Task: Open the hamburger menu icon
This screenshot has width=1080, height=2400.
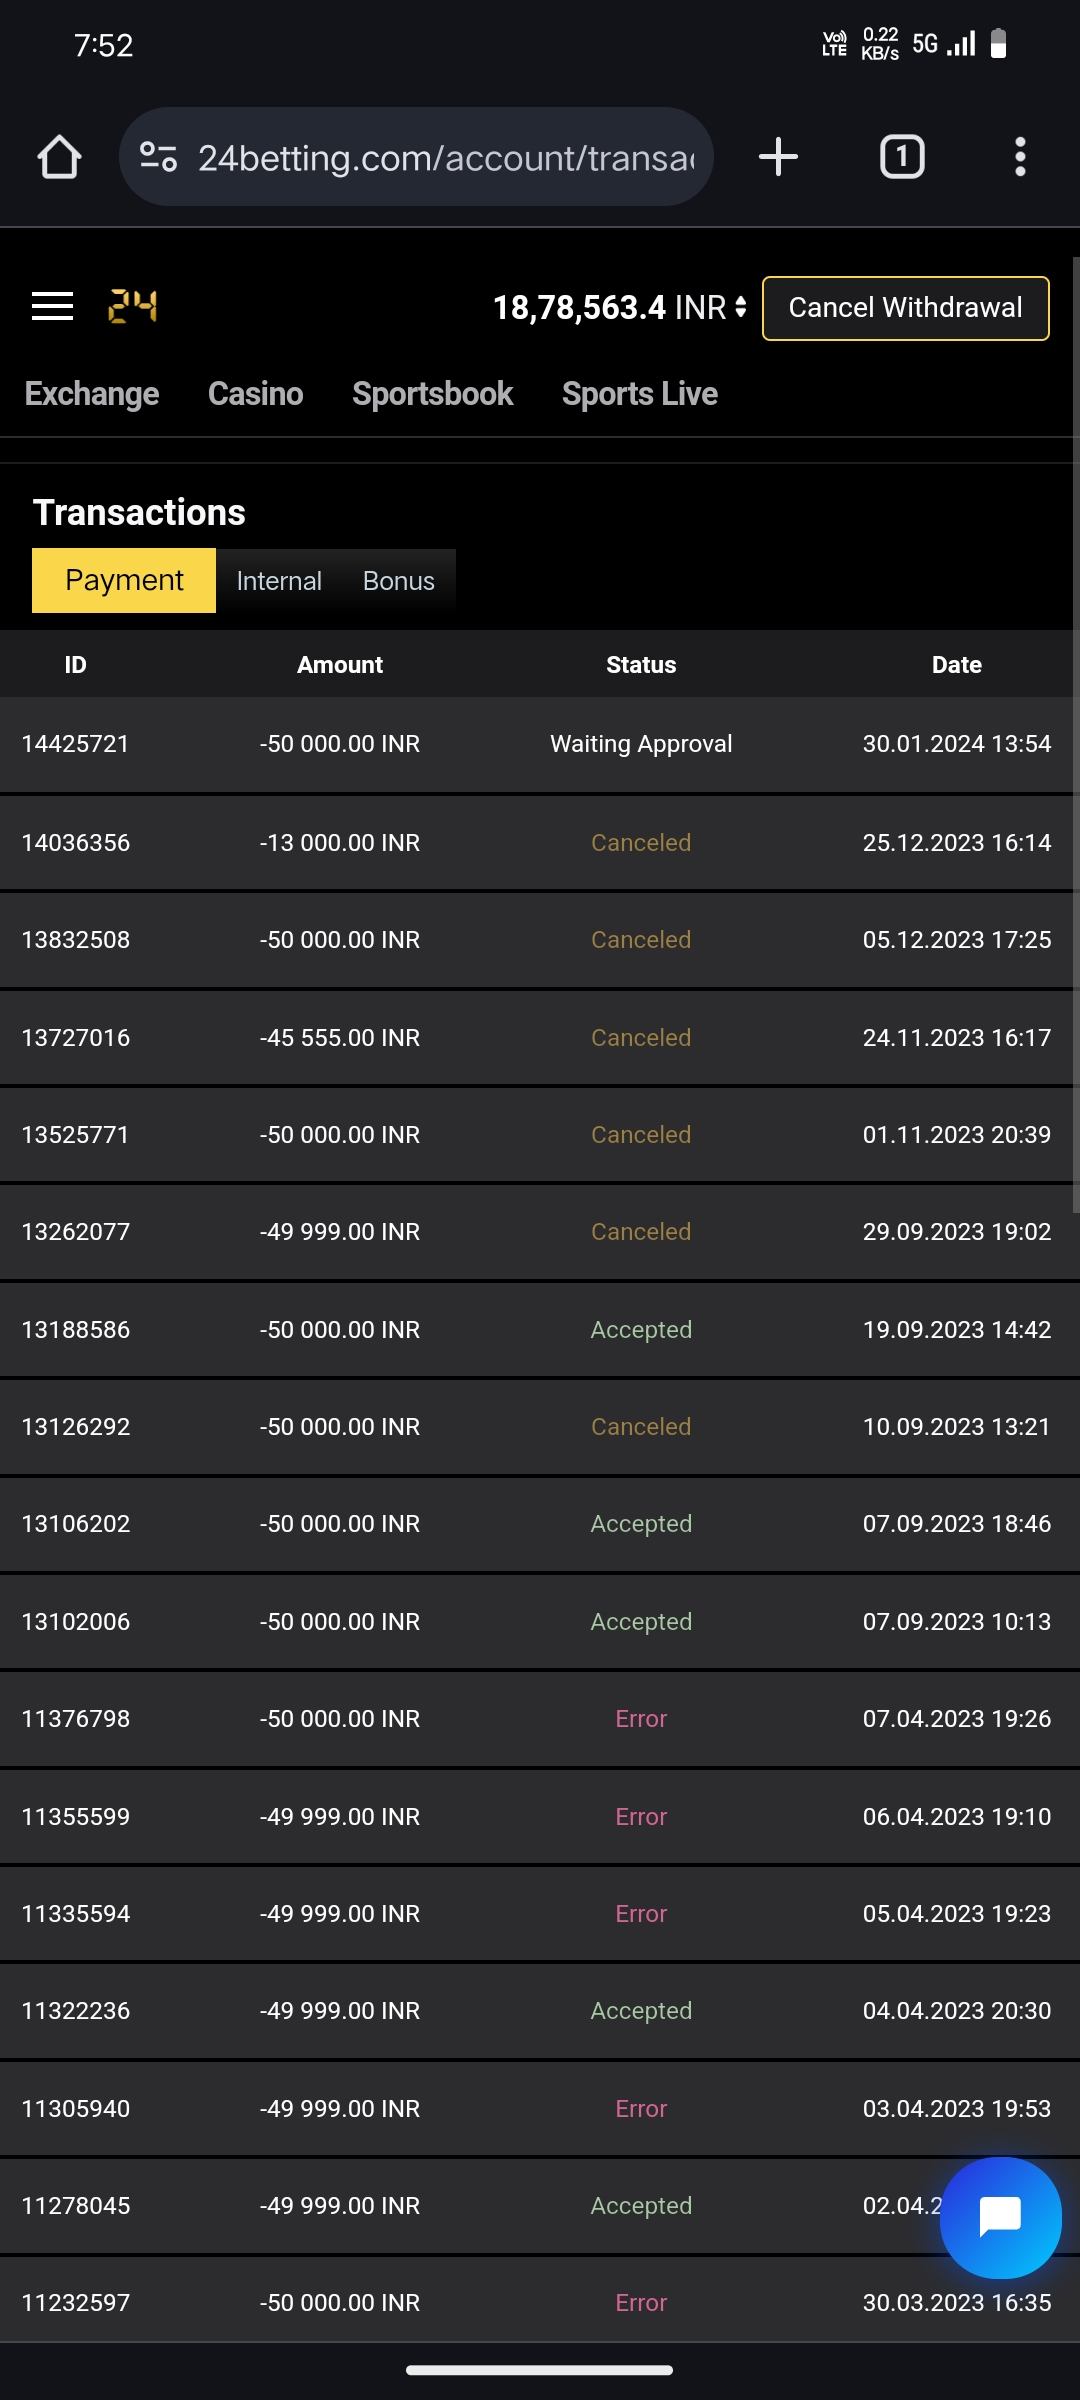Action: [52, 306]
